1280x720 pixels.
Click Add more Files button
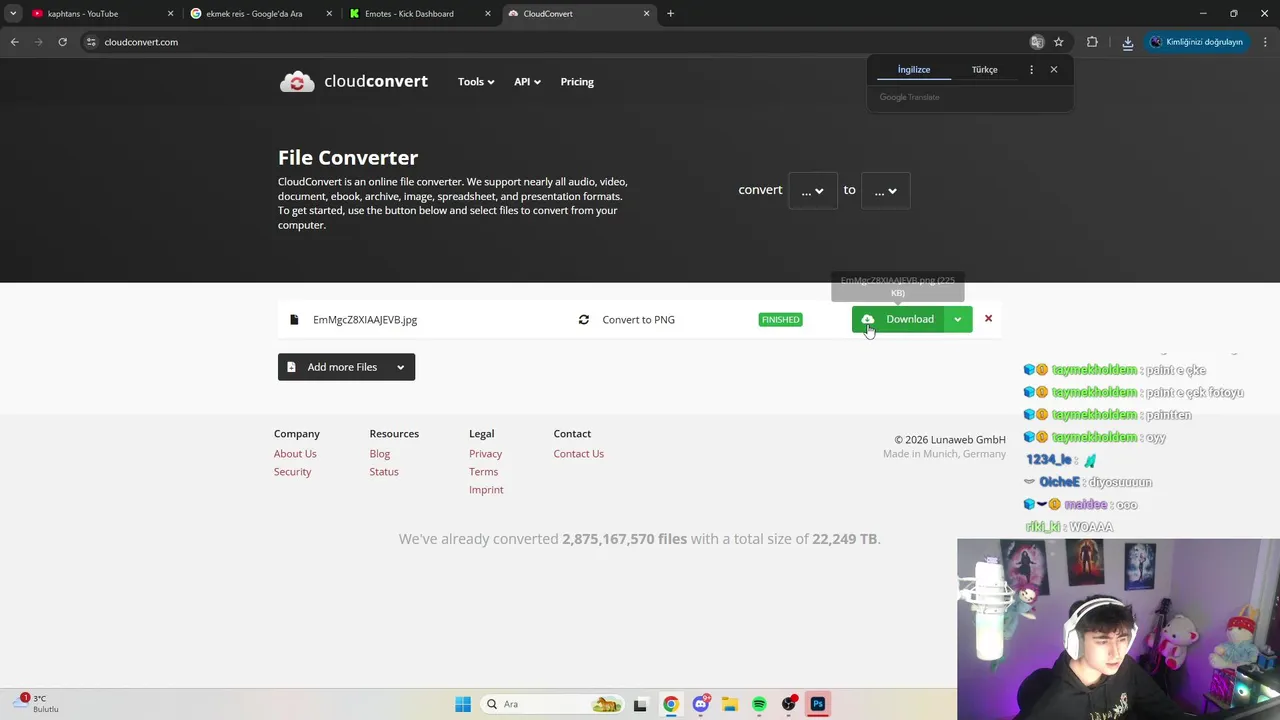pos(334,367)
